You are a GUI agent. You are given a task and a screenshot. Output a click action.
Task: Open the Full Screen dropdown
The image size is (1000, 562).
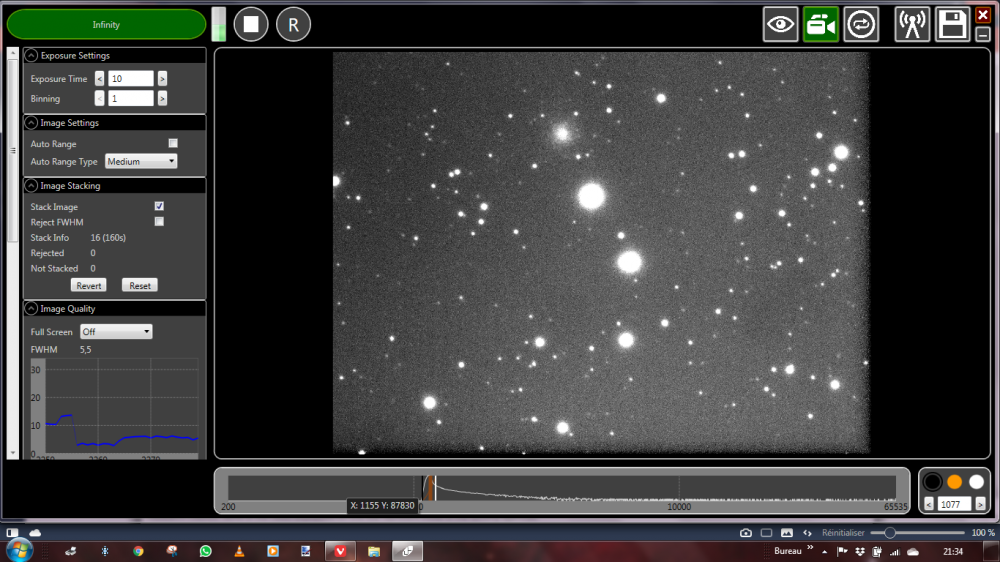click(116, 332)
